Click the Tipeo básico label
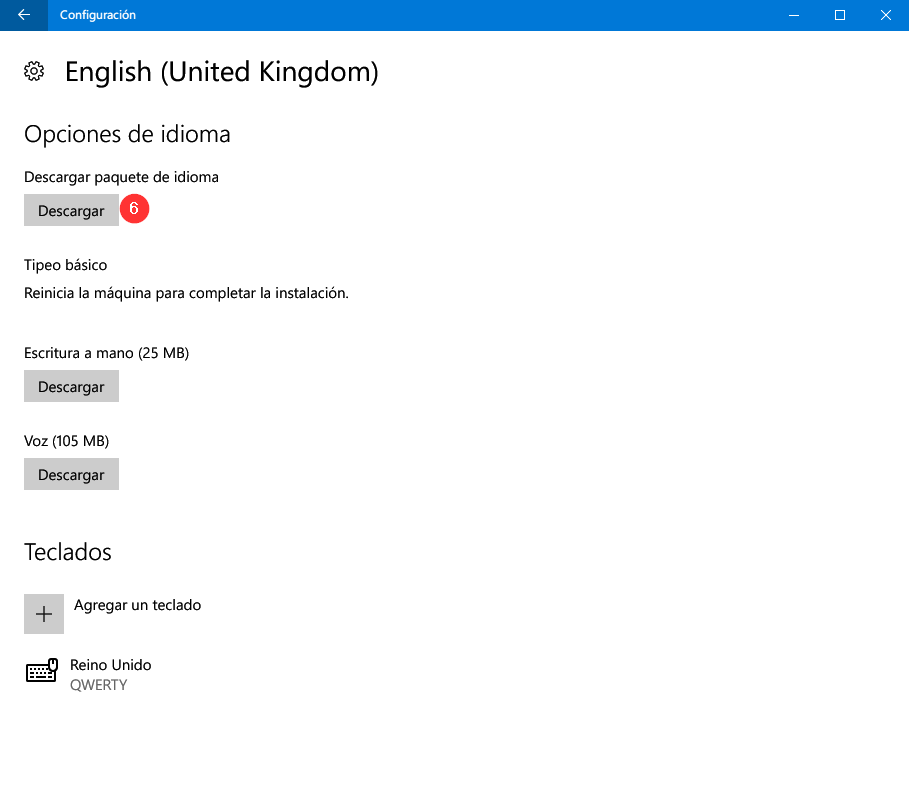 tap(66, 265)
